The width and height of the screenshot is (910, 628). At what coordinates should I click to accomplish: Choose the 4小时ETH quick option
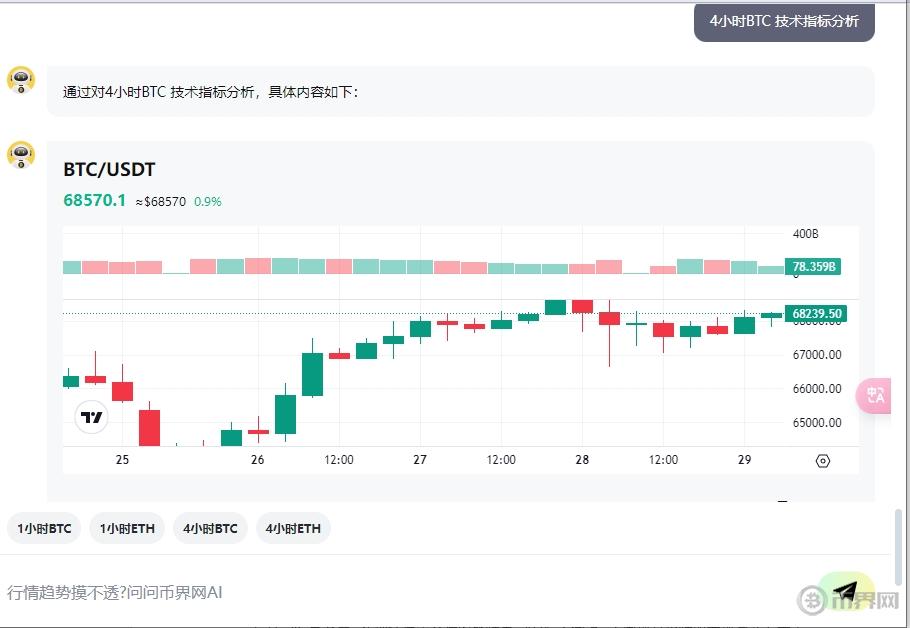[293, 528]
